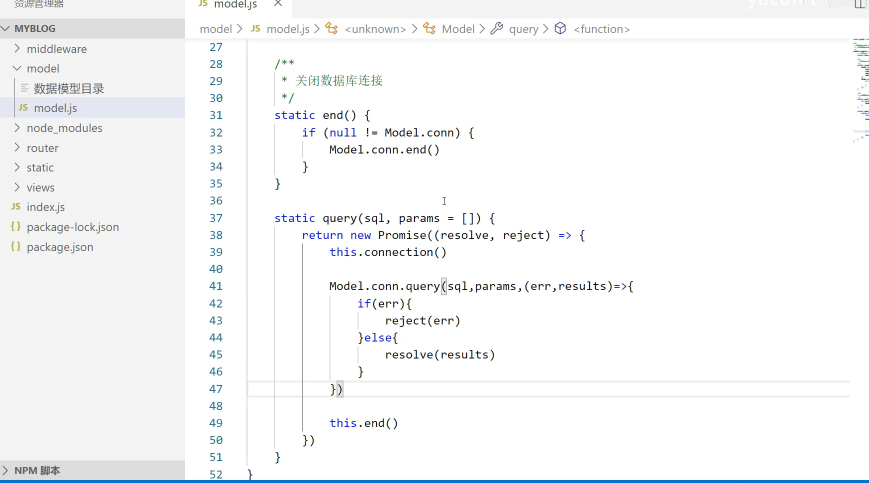Open package.json file
Image resolution: width=869 pixels, height=483 pixels.
(x=60, y=247)
